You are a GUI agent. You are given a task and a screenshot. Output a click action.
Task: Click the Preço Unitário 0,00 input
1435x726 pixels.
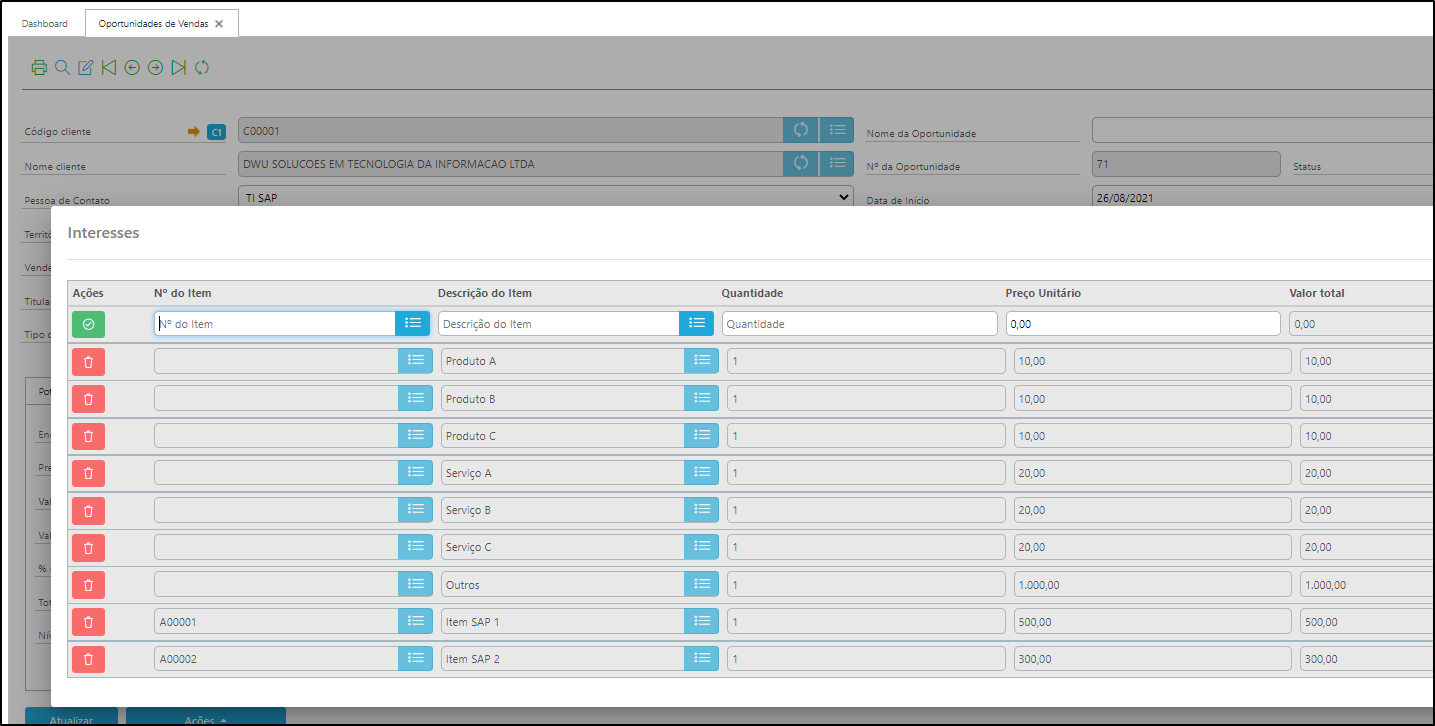[x=1143, y=323]
